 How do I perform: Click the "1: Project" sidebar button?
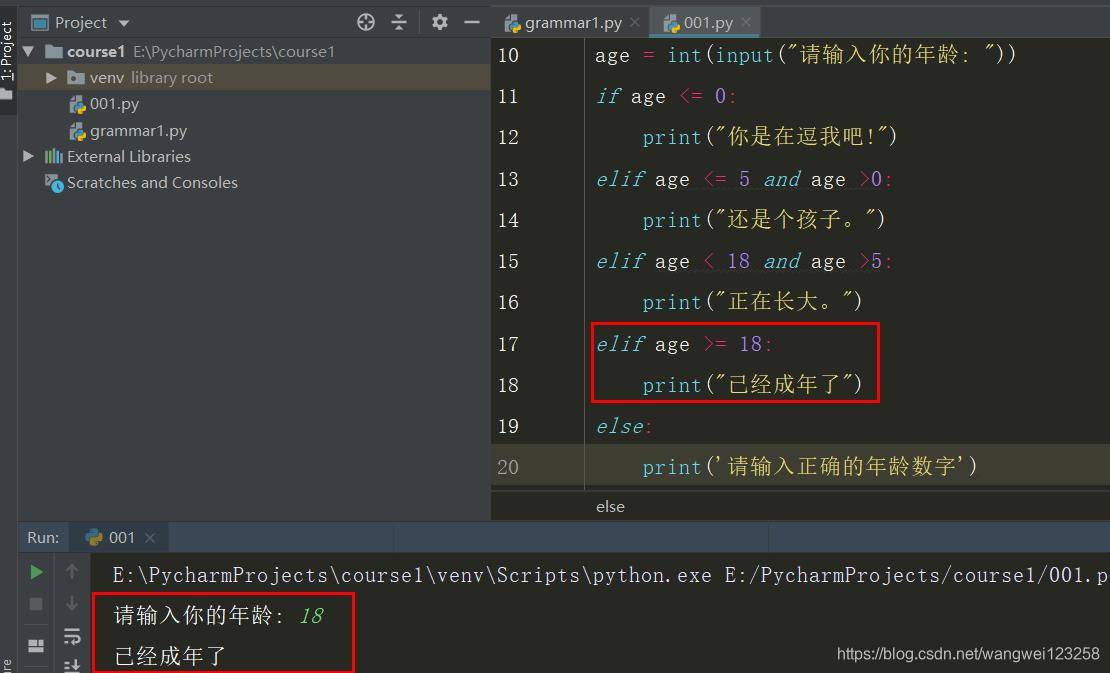click(8, 40)
